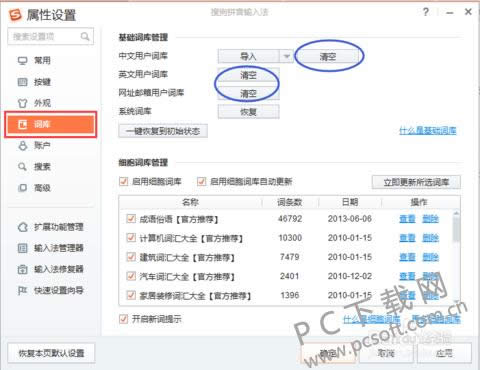Uncheck 计算机词汇大全 dictionary checkbox
The image size is (480, 370).
pyautogui.click(x=131, y=238)
